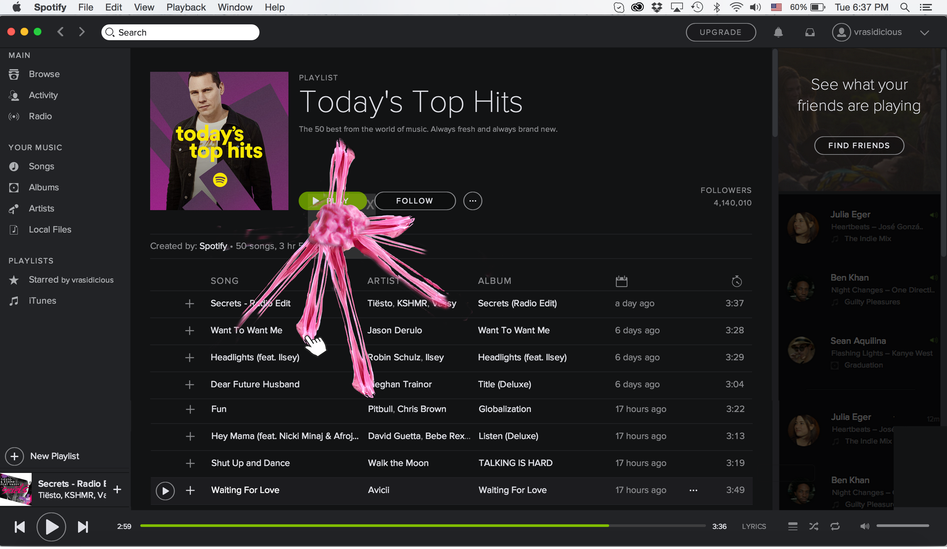Screen dimensions: 947x549
Task: Open the View menu
Action: (144, 7)
